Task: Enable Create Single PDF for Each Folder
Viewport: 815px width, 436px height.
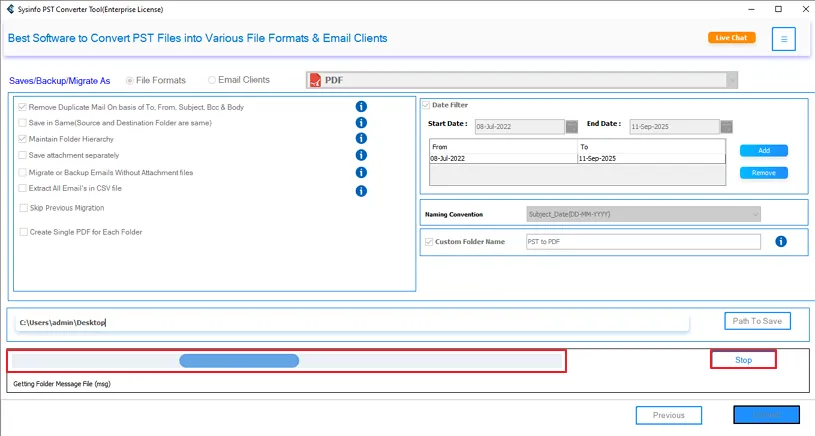Action: click(23, 232)
